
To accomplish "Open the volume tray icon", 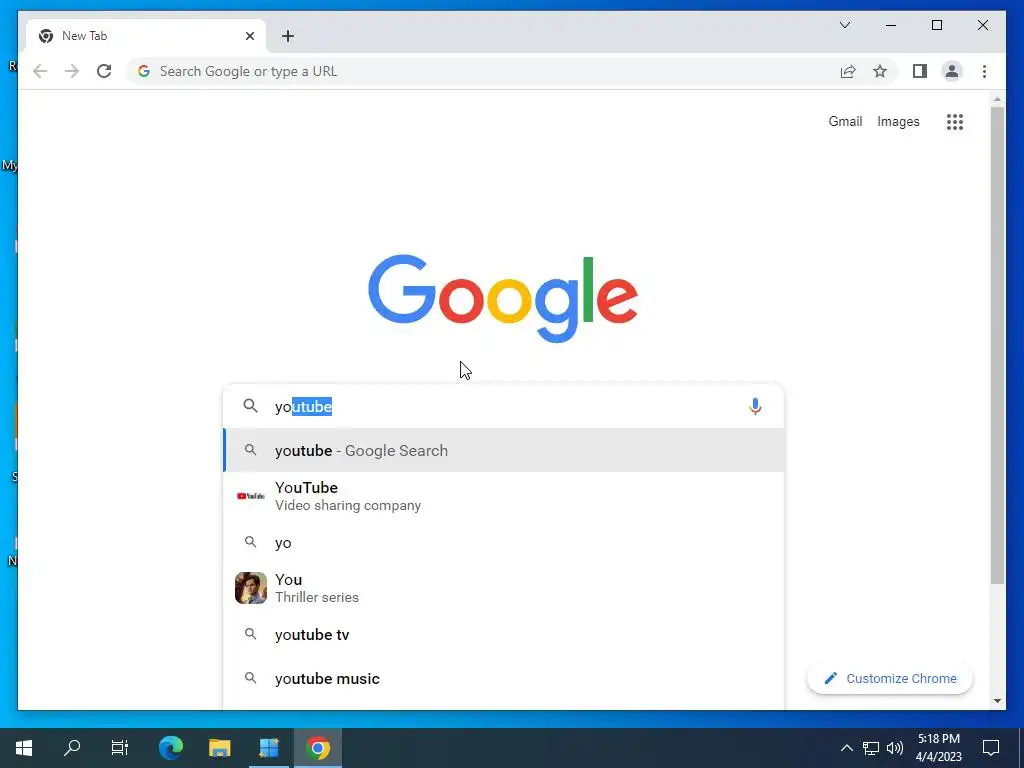I will (895, 748).
